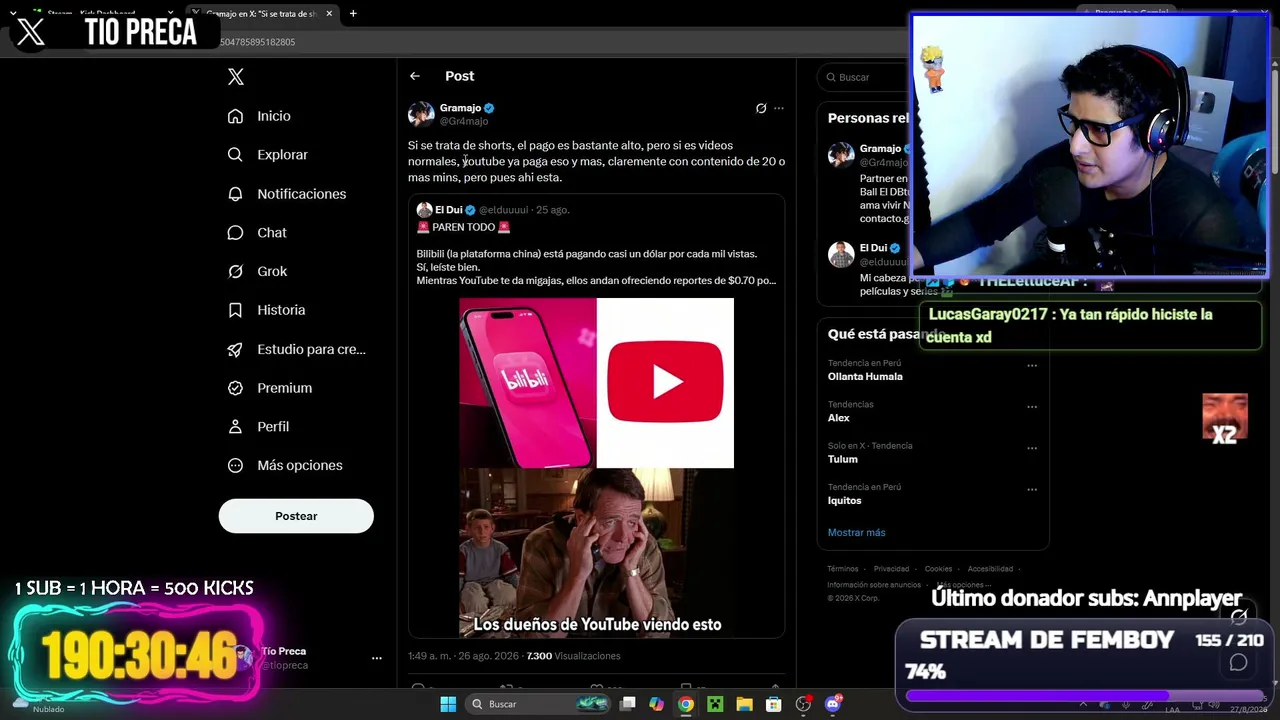Click the Accesibilidad footer link
Screen dimensions: 1280x720
pyautogui.click(x=990, y=569)
